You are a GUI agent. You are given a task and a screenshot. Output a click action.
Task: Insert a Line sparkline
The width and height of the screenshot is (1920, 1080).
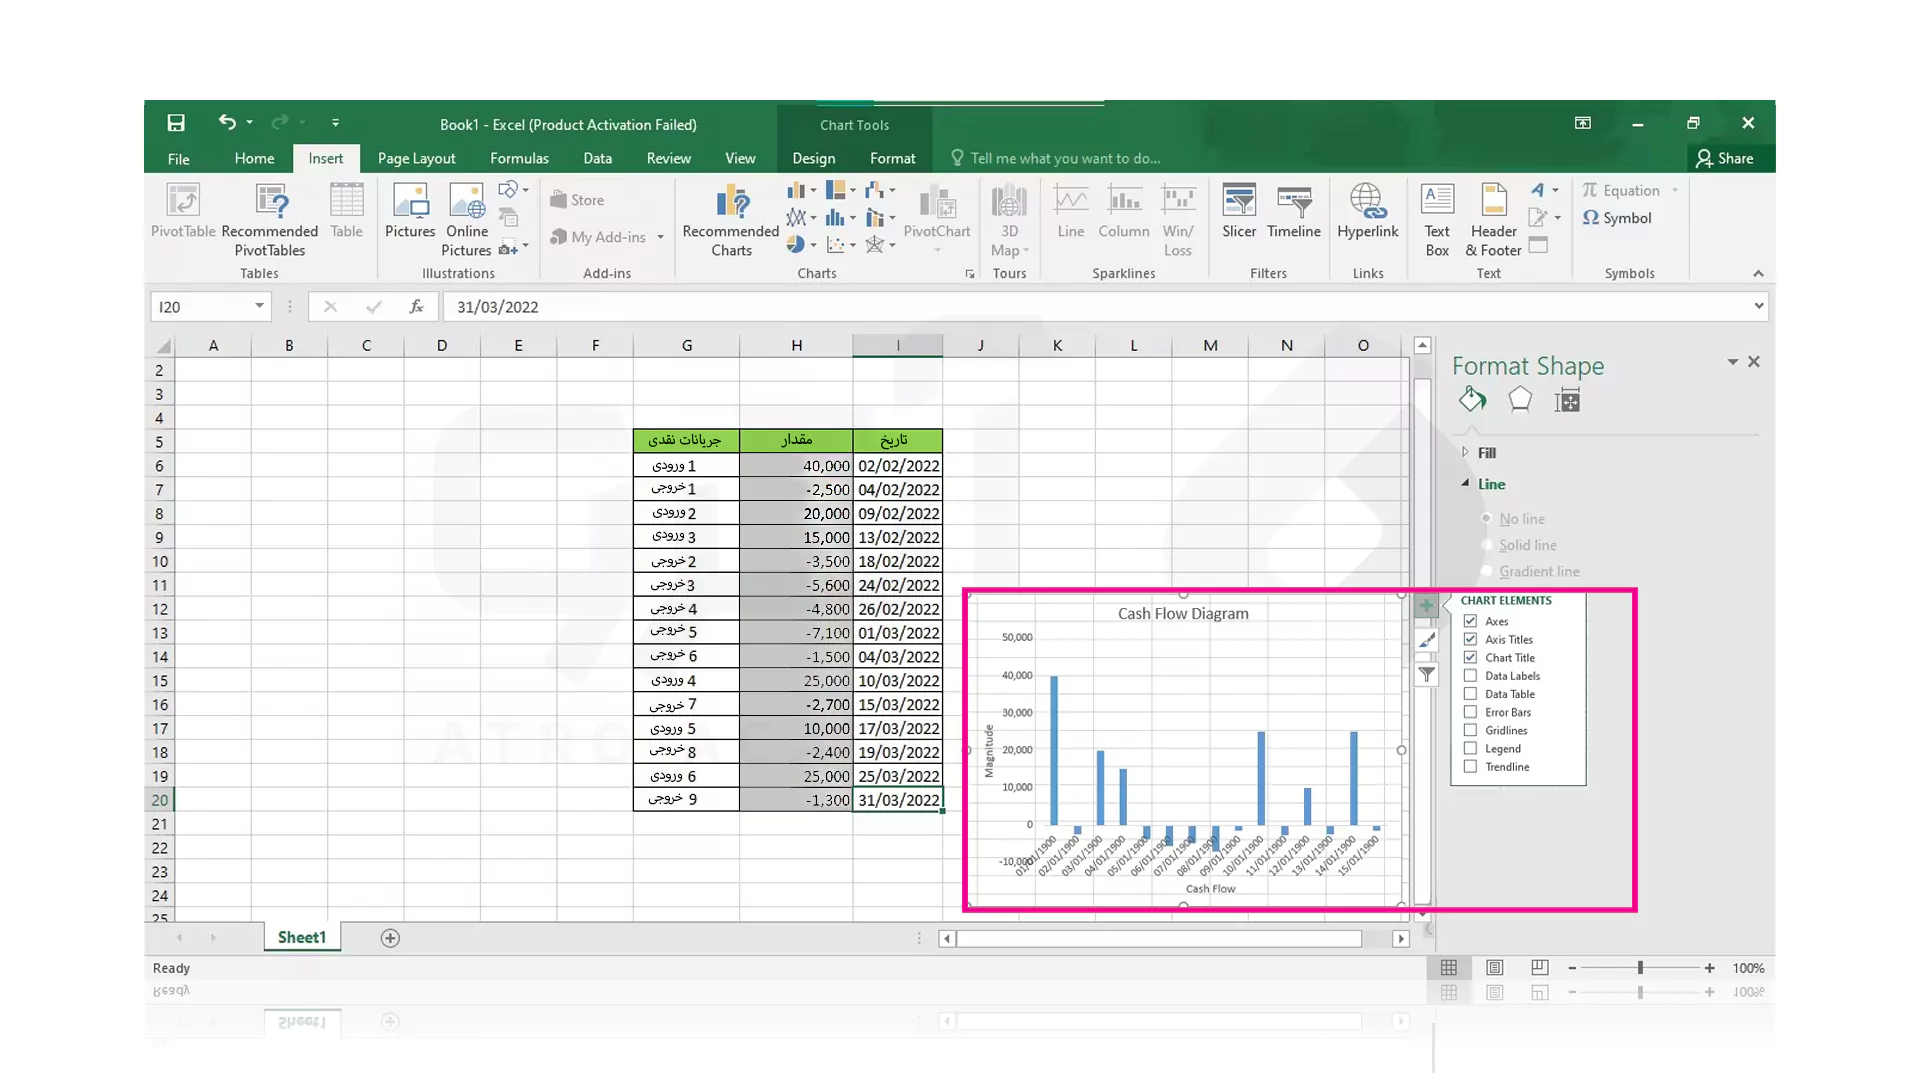1070,211
